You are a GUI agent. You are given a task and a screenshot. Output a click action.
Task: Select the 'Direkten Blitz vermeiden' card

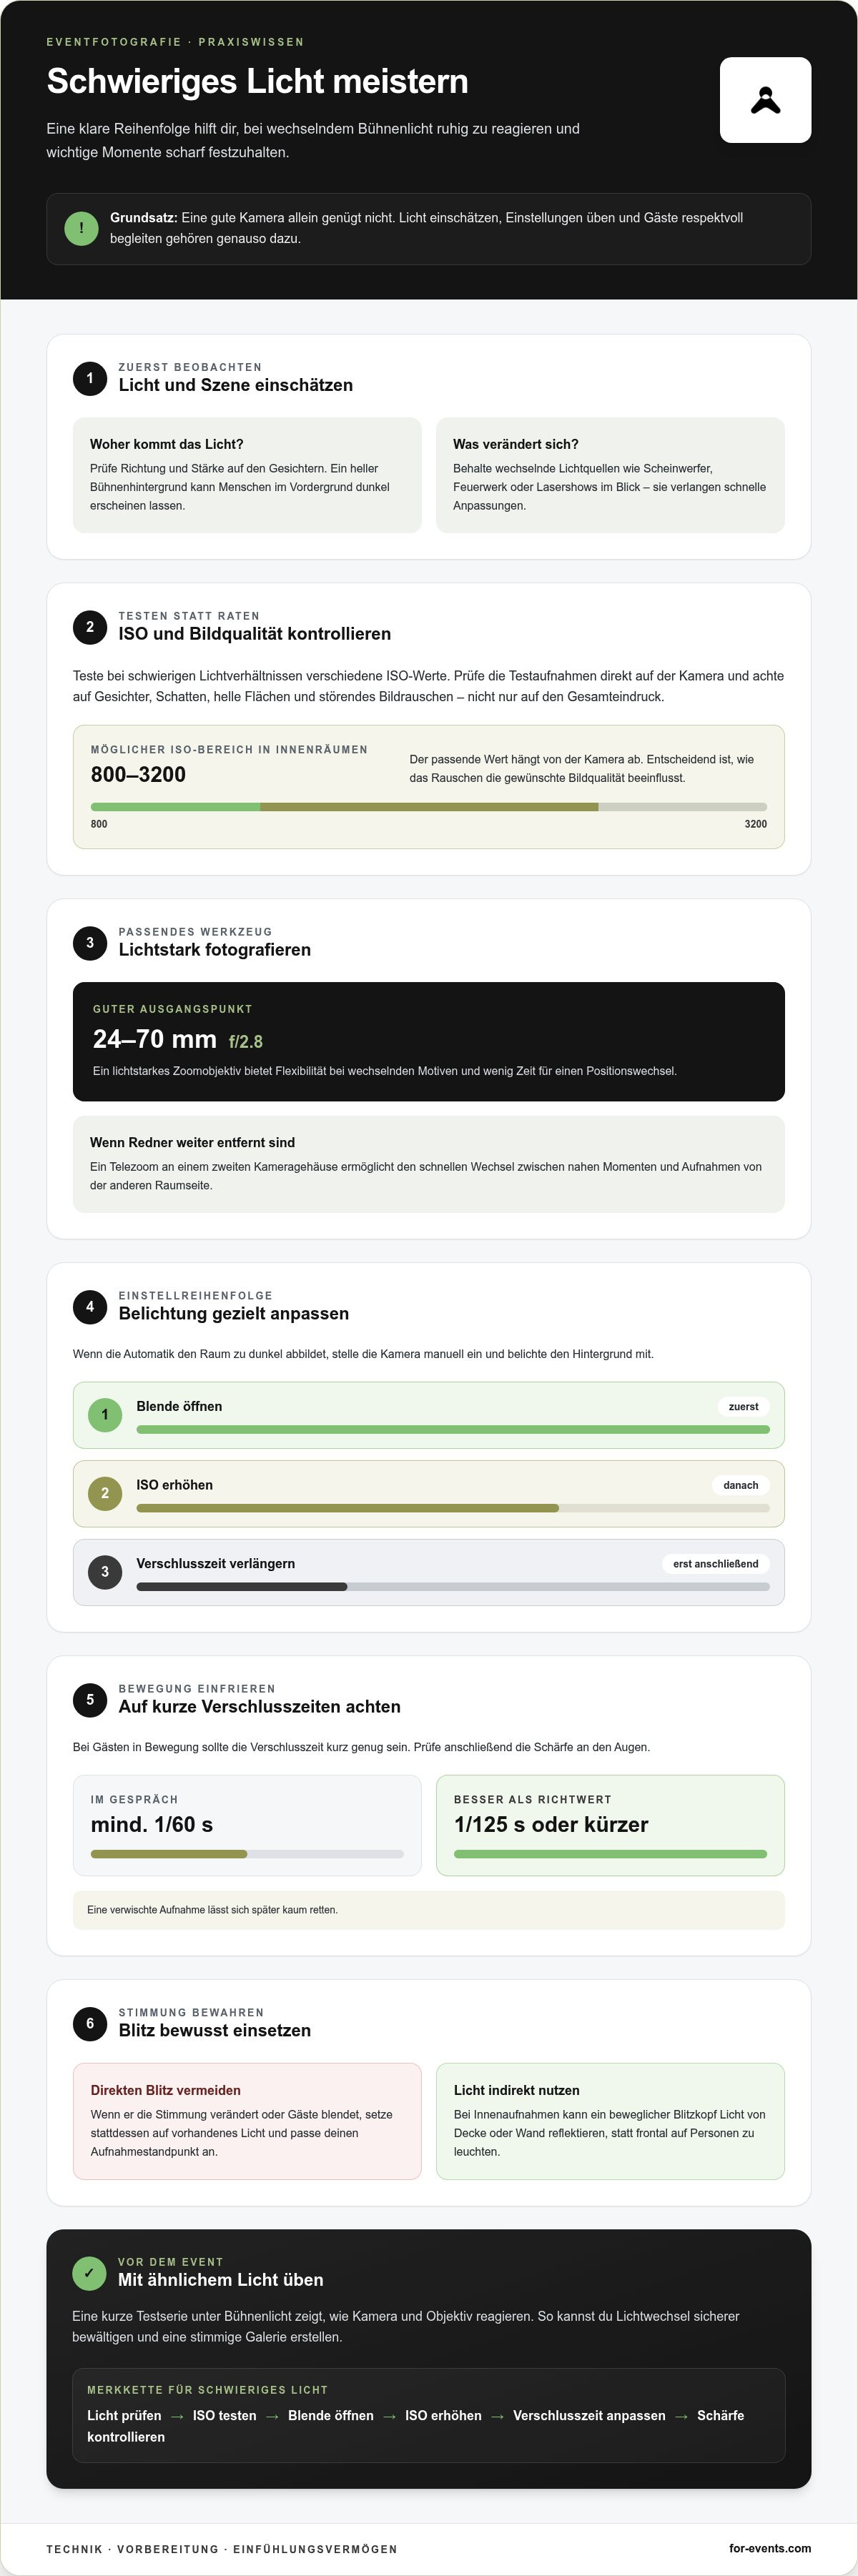247,2121
